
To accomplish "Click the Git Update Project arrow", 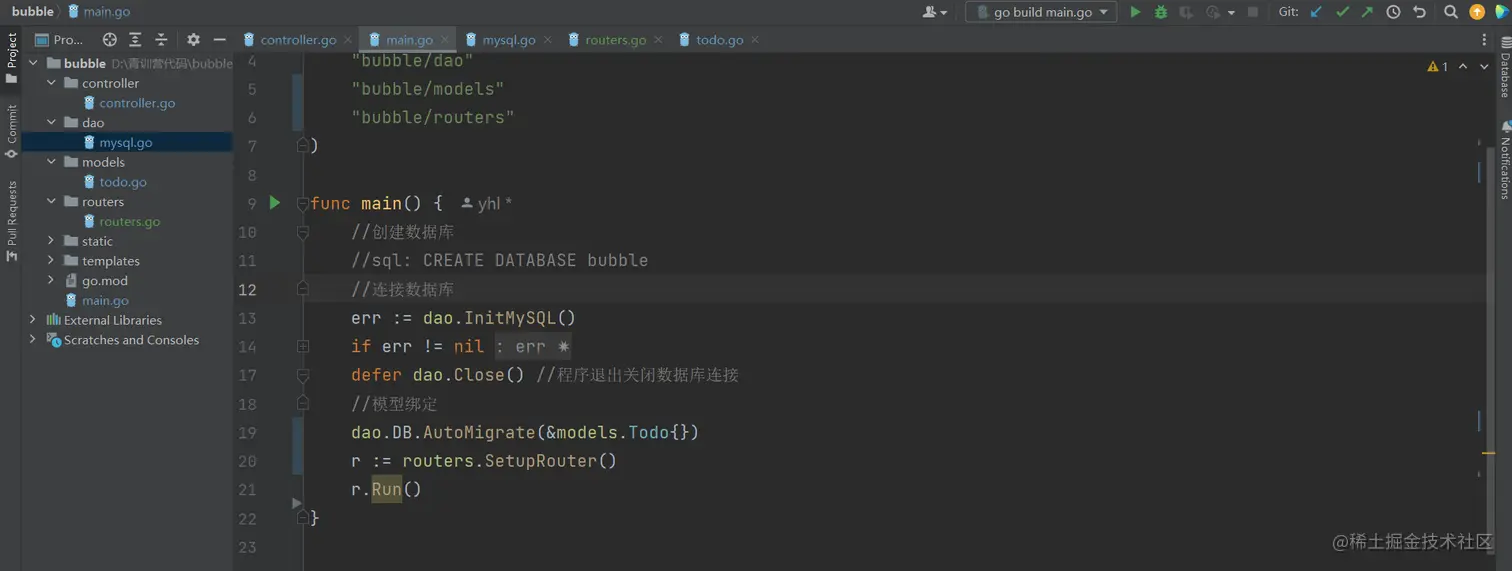I will pos(1316,12).
